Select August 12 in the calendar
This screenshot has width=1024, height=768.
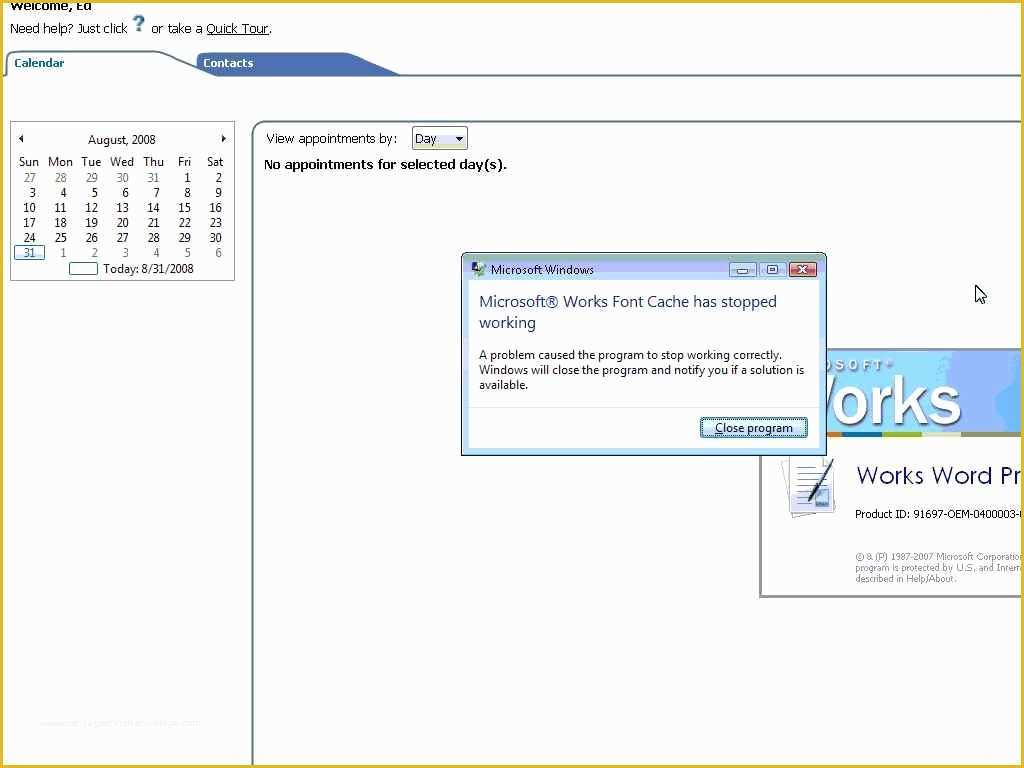pos(91,208)
